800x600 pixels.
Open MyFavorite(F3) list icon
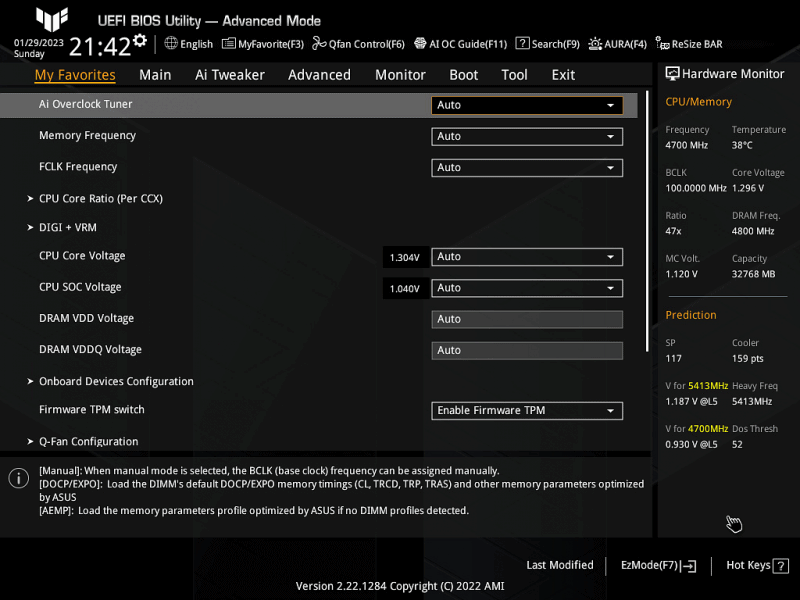(229, 43)
